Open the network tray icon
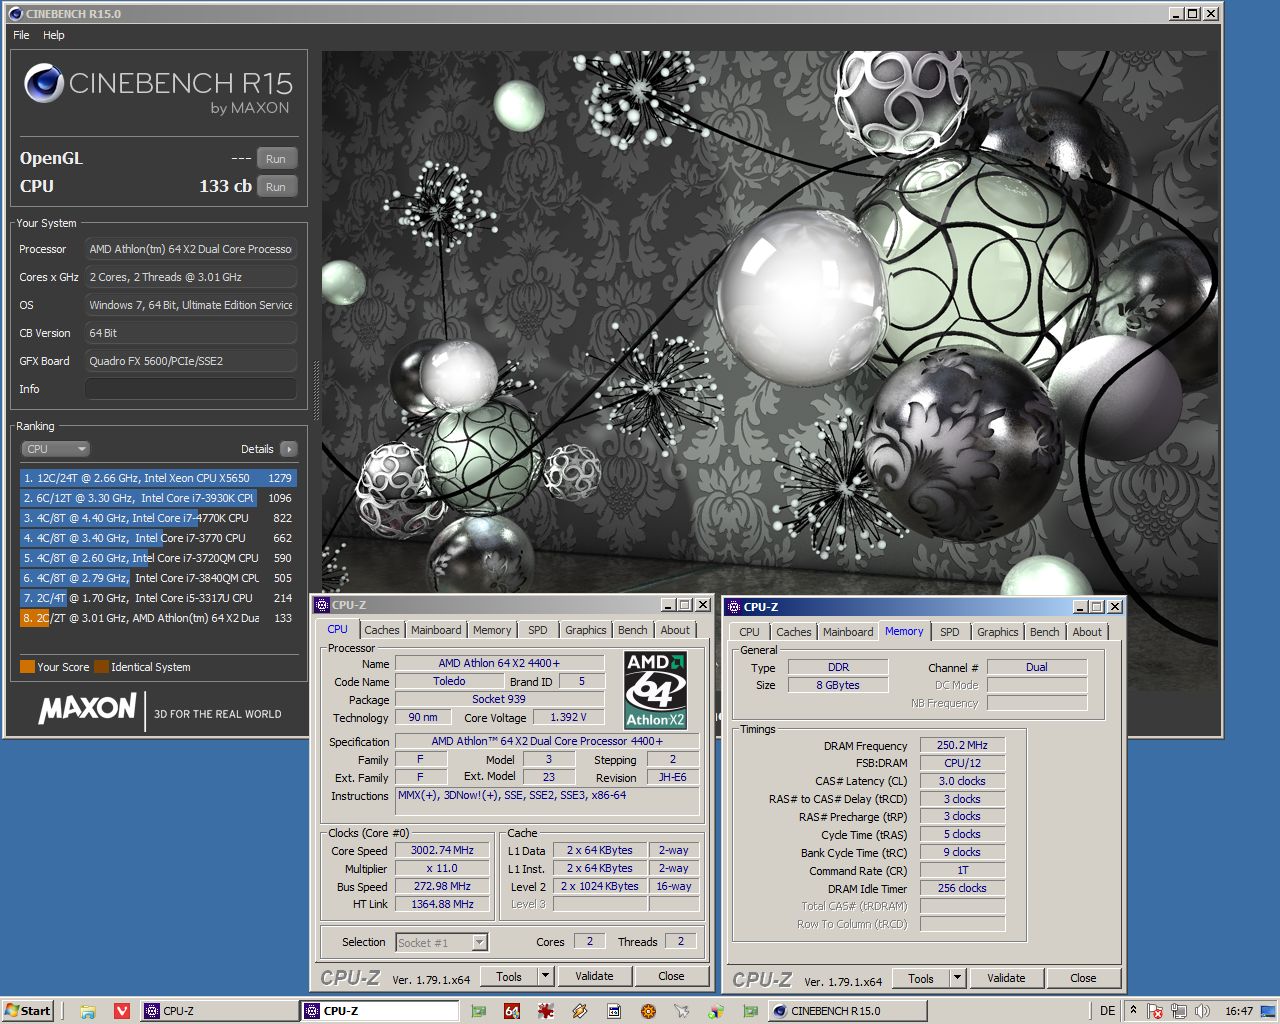 (1179, 1011)
